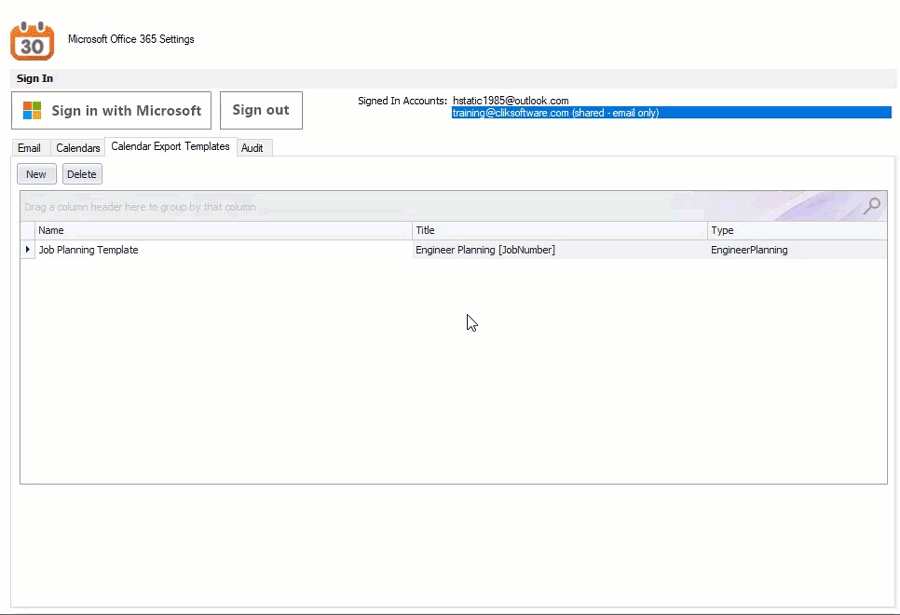Create a New calendar export template
Screen dimensions: 900x615
point(37,174)
